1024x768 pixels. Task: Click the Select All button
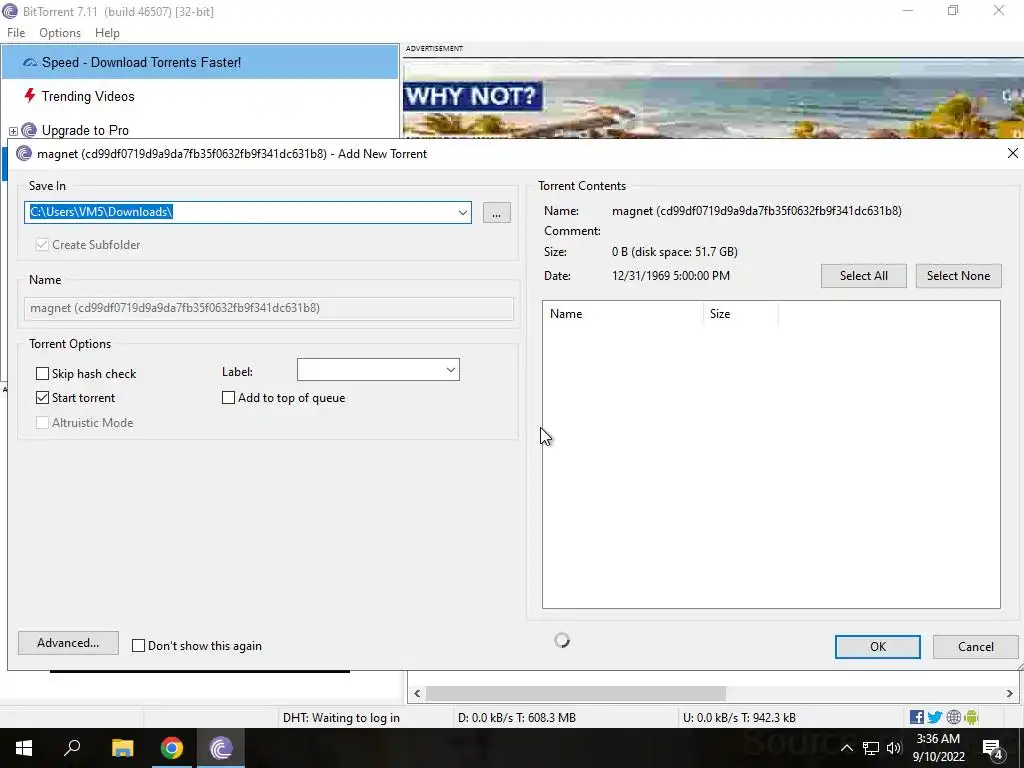[863, 276]
